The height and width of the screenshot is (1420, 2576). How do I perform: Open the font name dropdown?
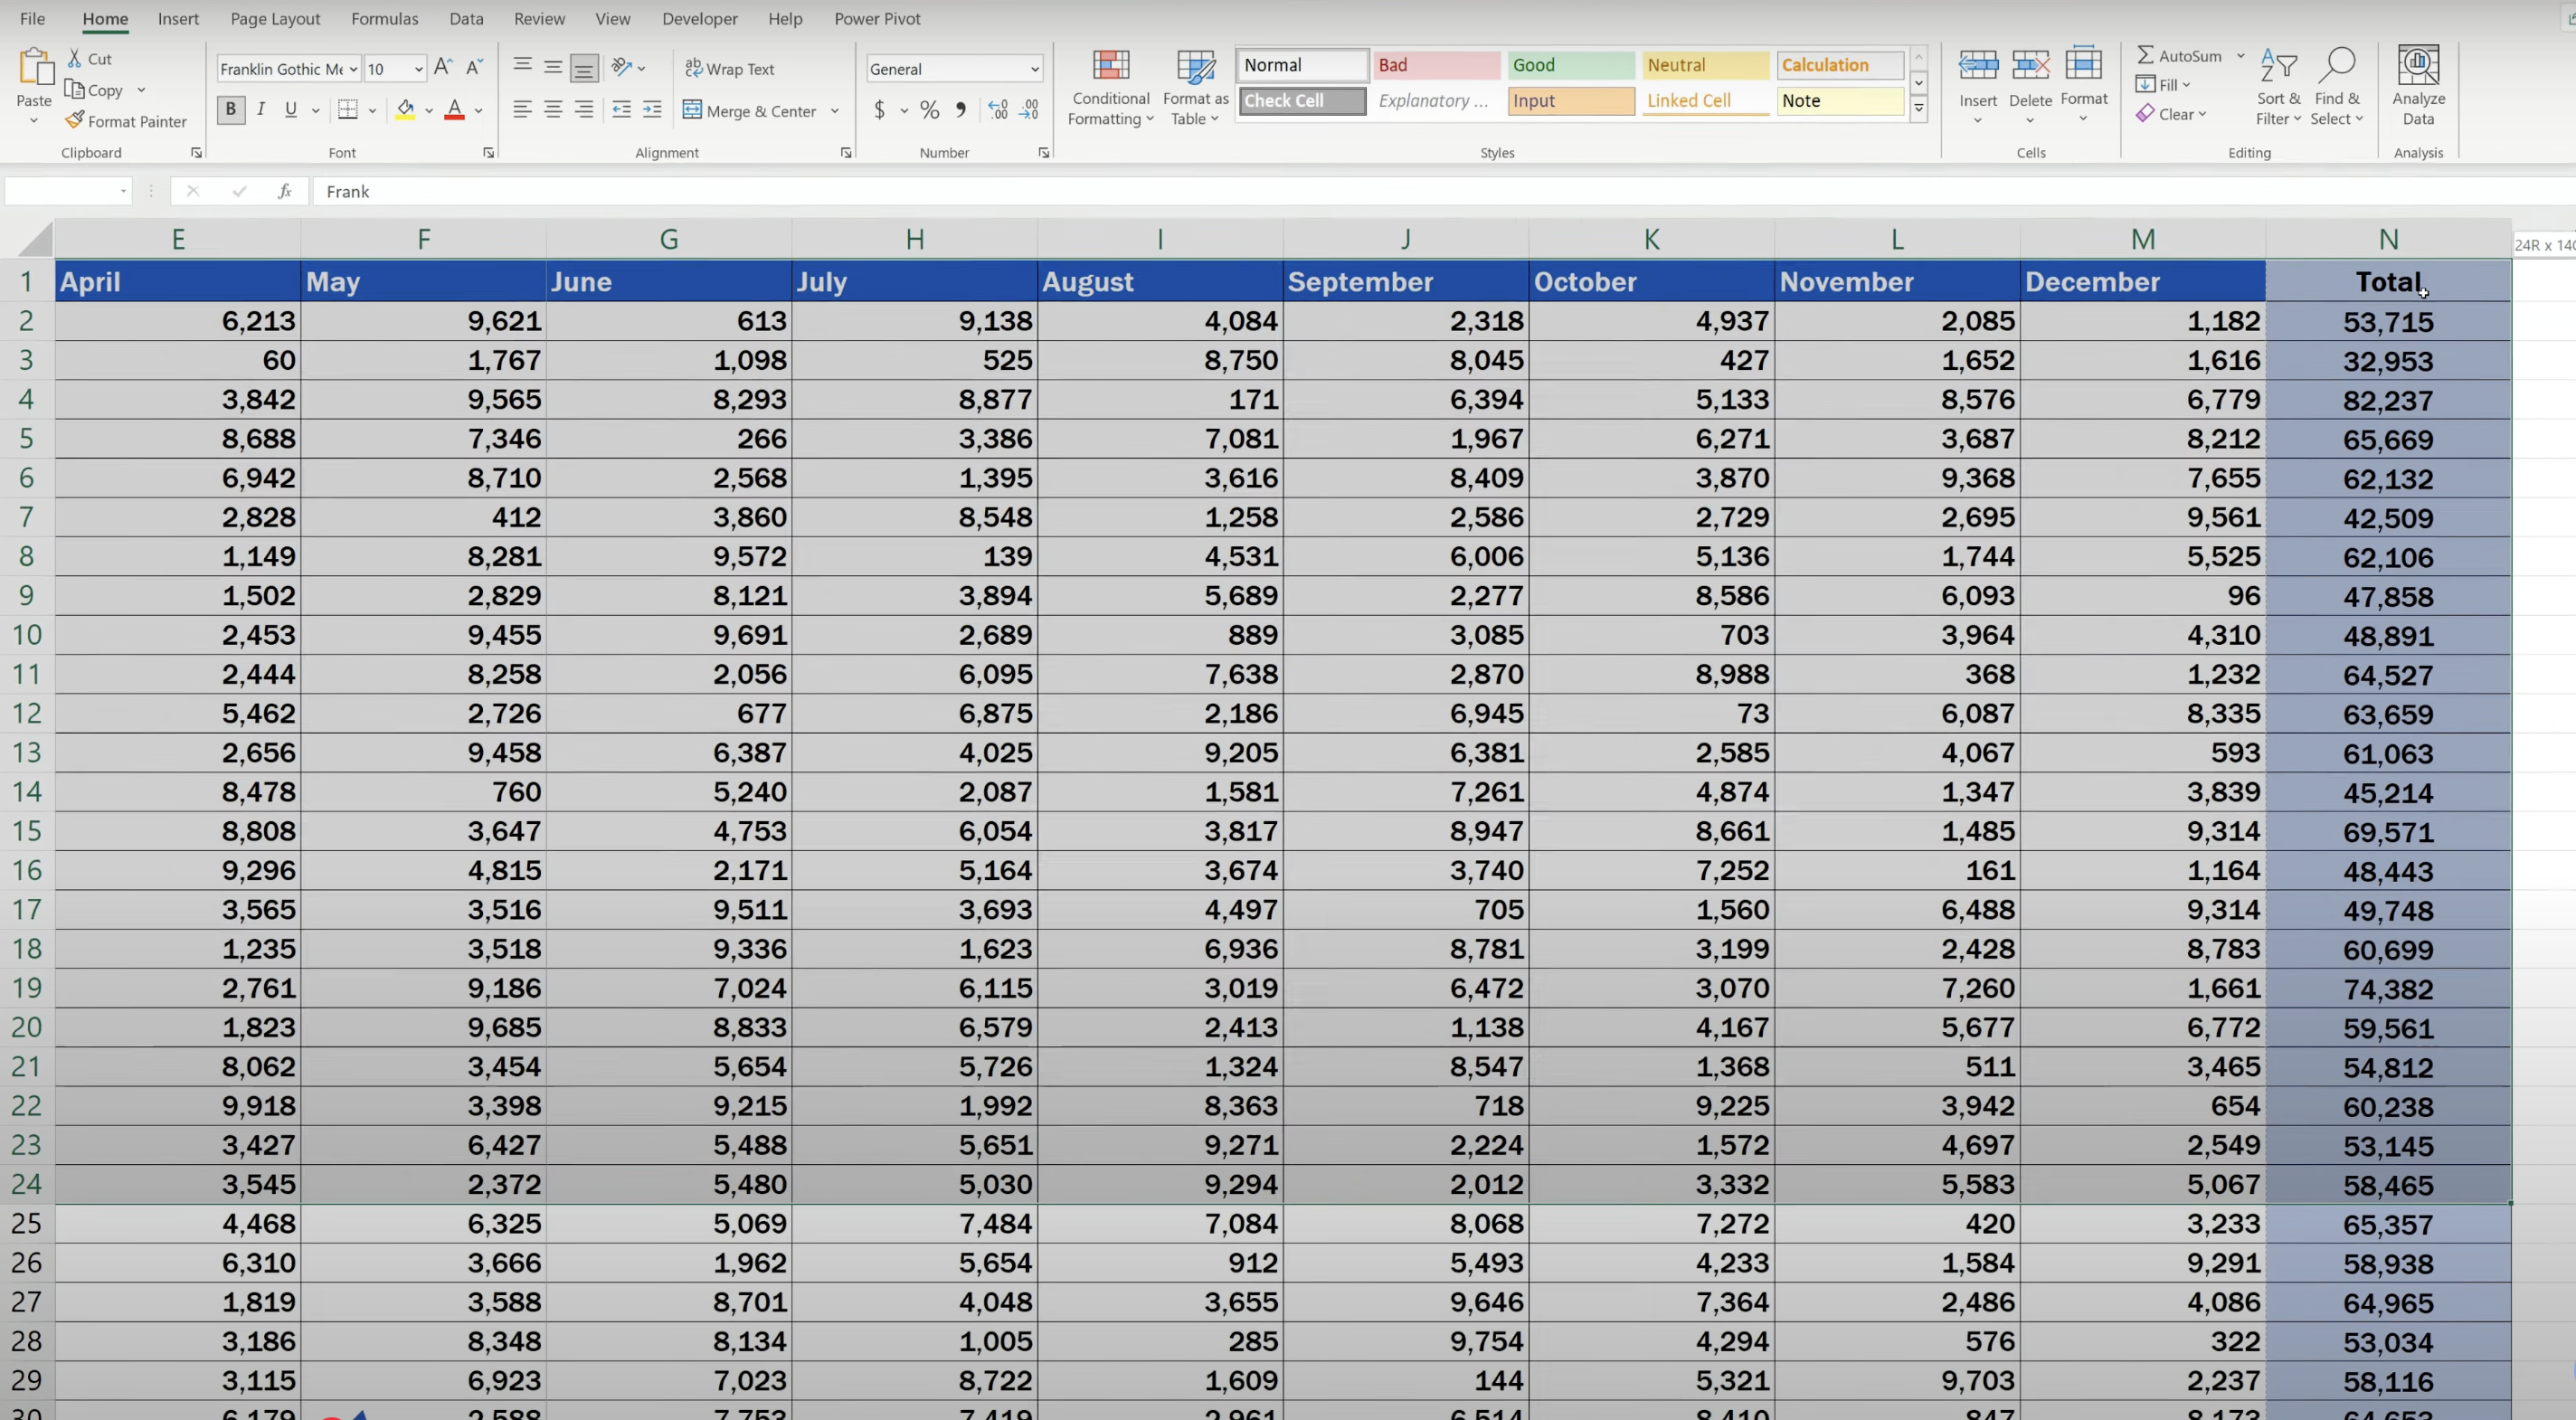[x=353, y=69]
